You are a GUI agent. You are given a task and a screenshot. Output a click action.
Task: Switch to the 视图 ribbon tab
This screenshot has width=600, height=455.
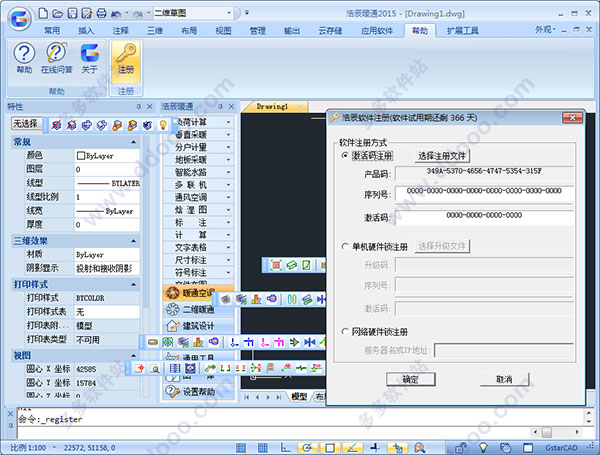[223, 31]
